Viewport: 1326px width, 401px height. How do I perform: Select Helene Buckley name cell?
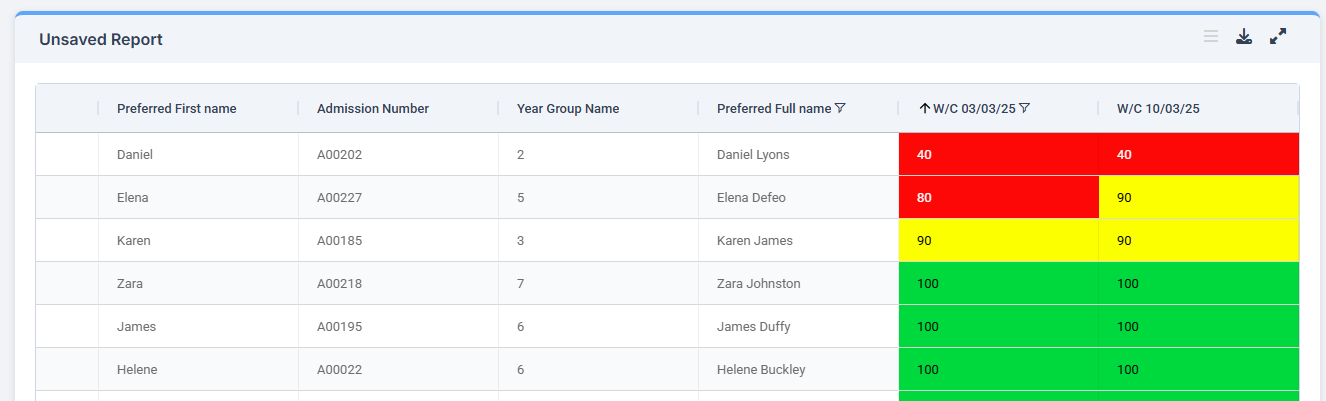[x=761, y=369]
